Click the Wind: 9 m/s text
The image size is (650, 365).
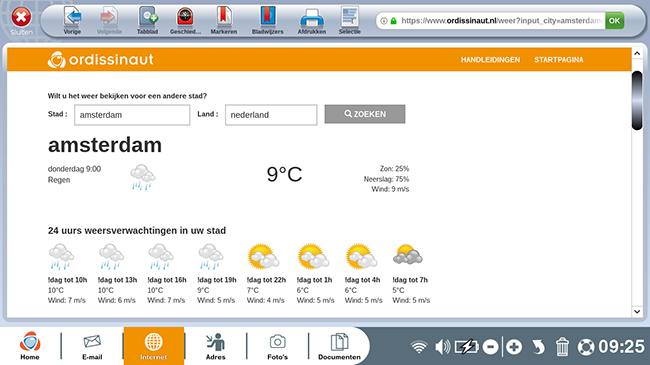390,189
